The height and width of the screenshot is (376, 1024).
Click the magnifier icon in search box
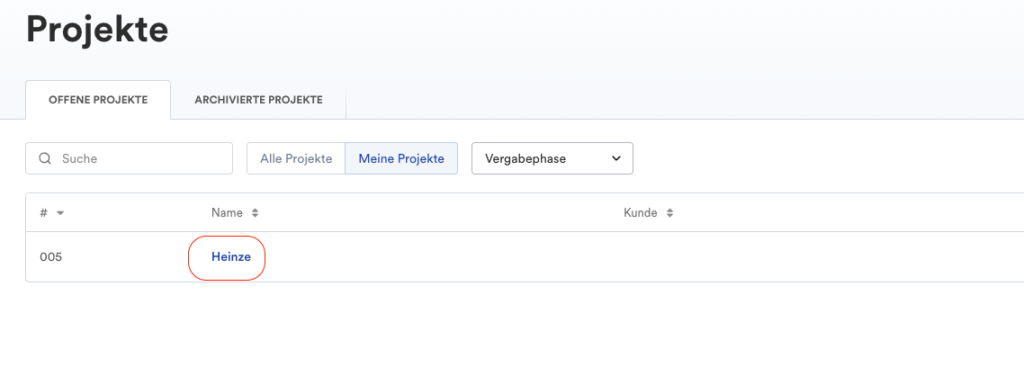tap(45, 159)
